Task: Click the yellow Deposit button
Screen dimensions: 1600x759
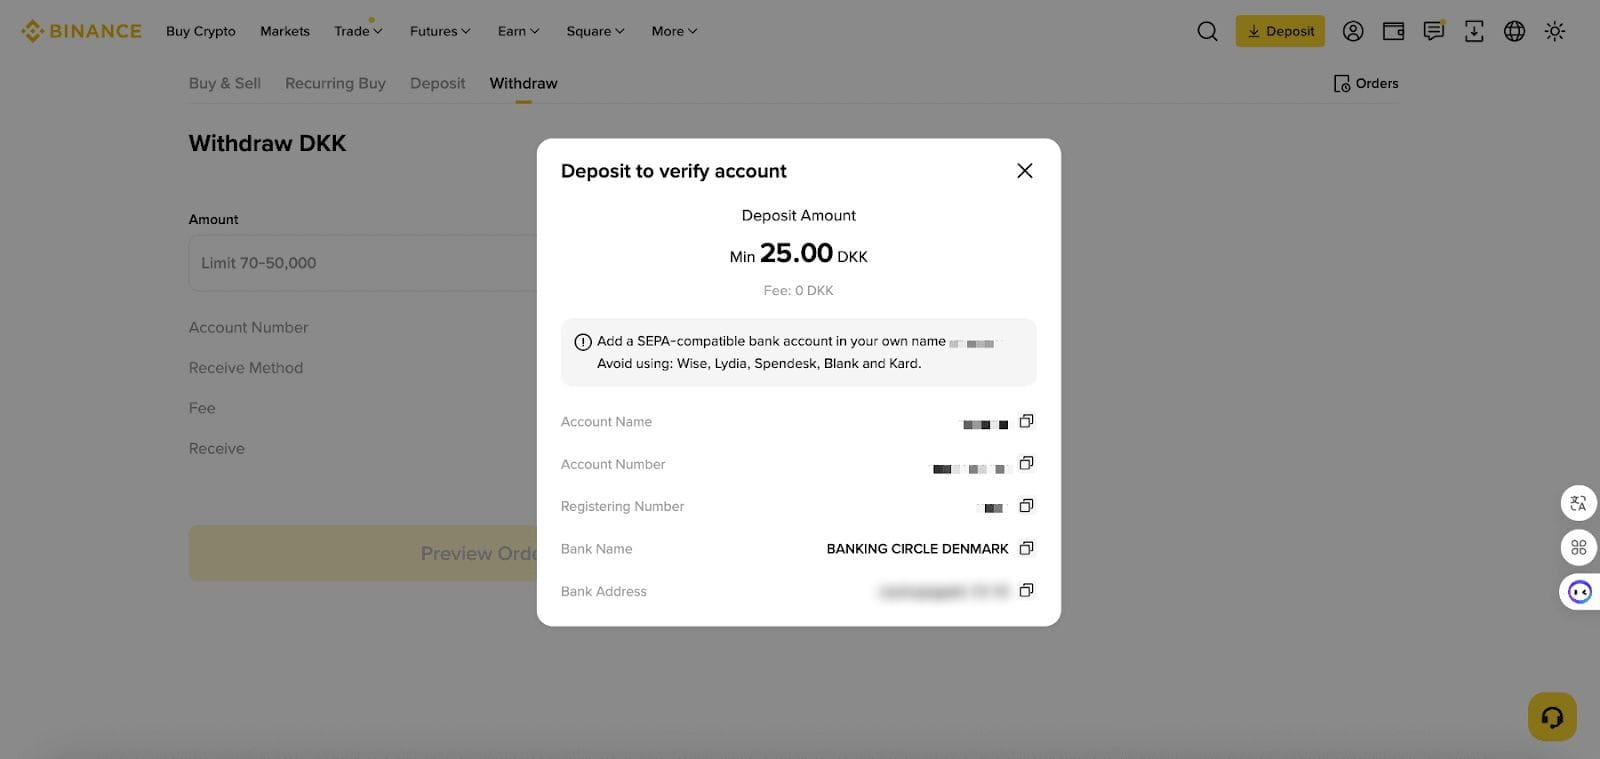Action: click(x=1280, y=31)
